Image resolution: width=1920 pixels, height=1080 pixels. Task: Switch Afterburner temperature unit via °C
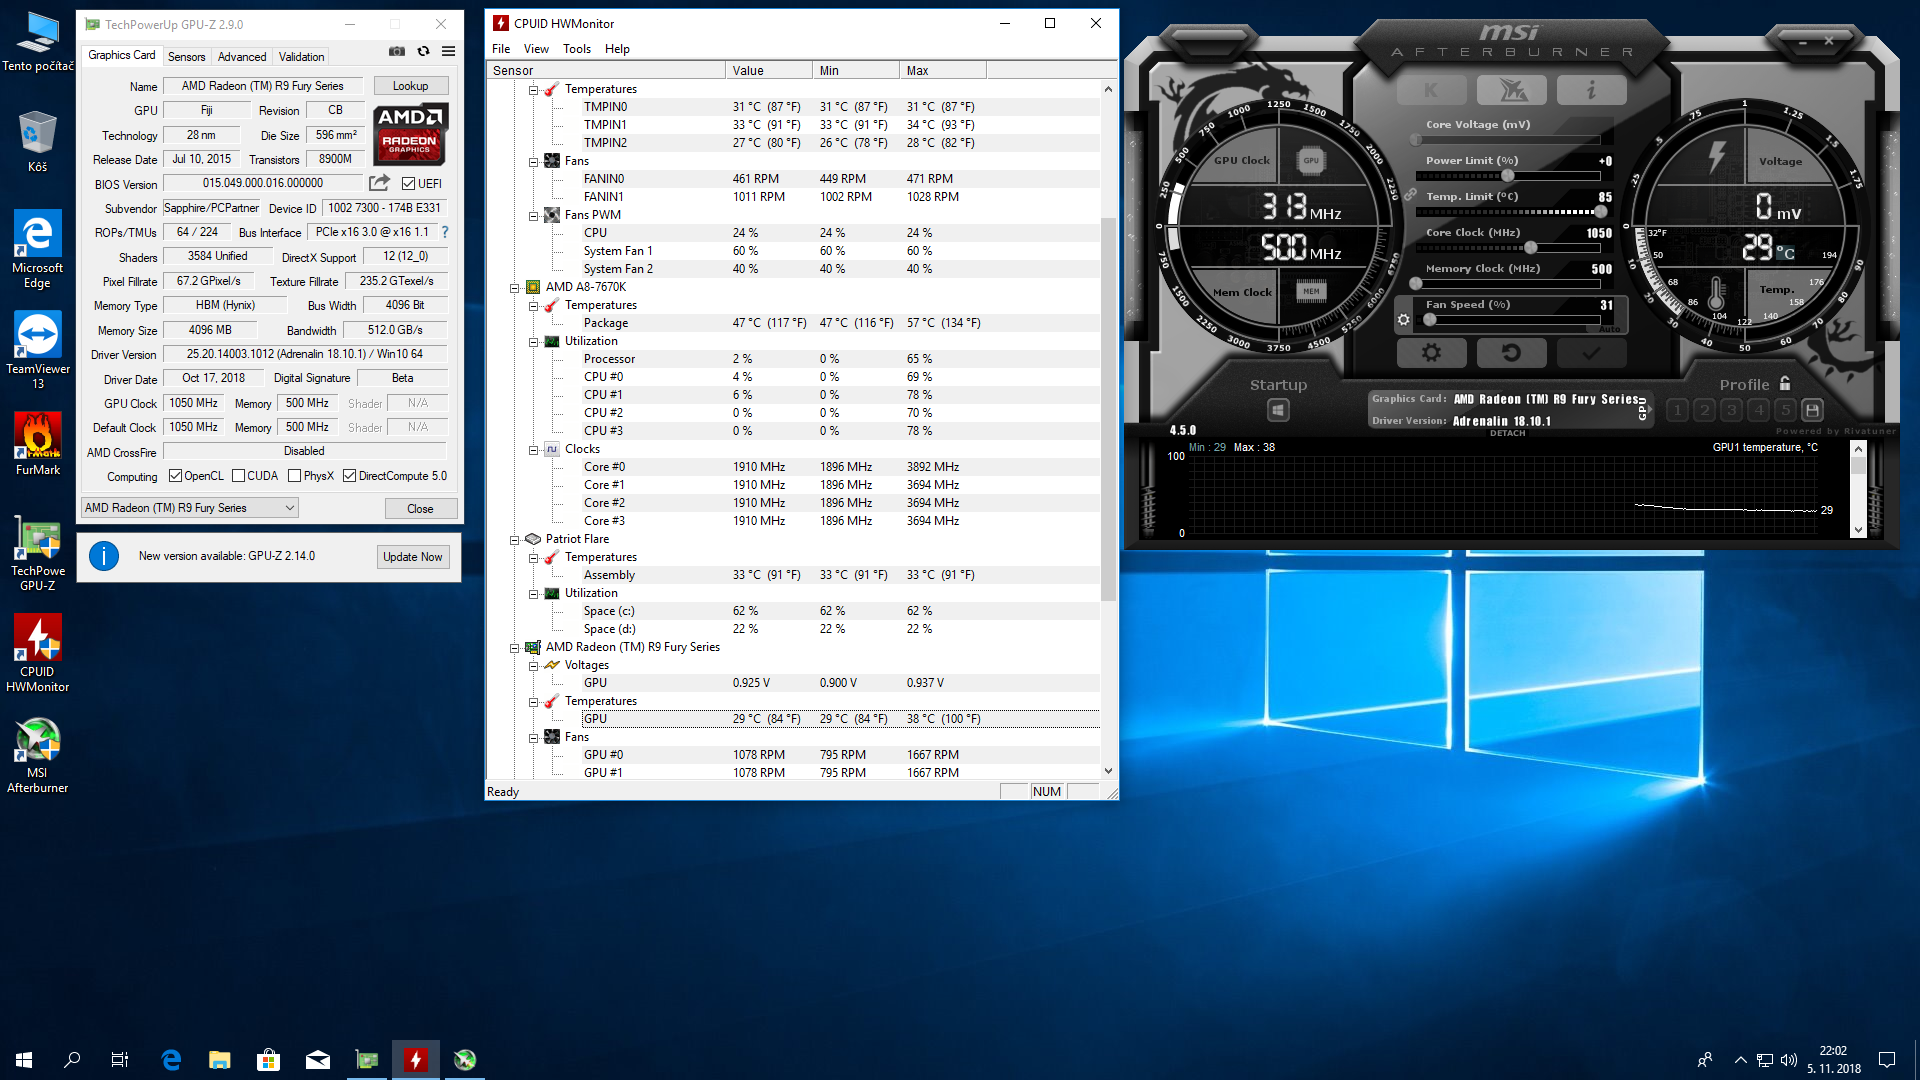1785,252
